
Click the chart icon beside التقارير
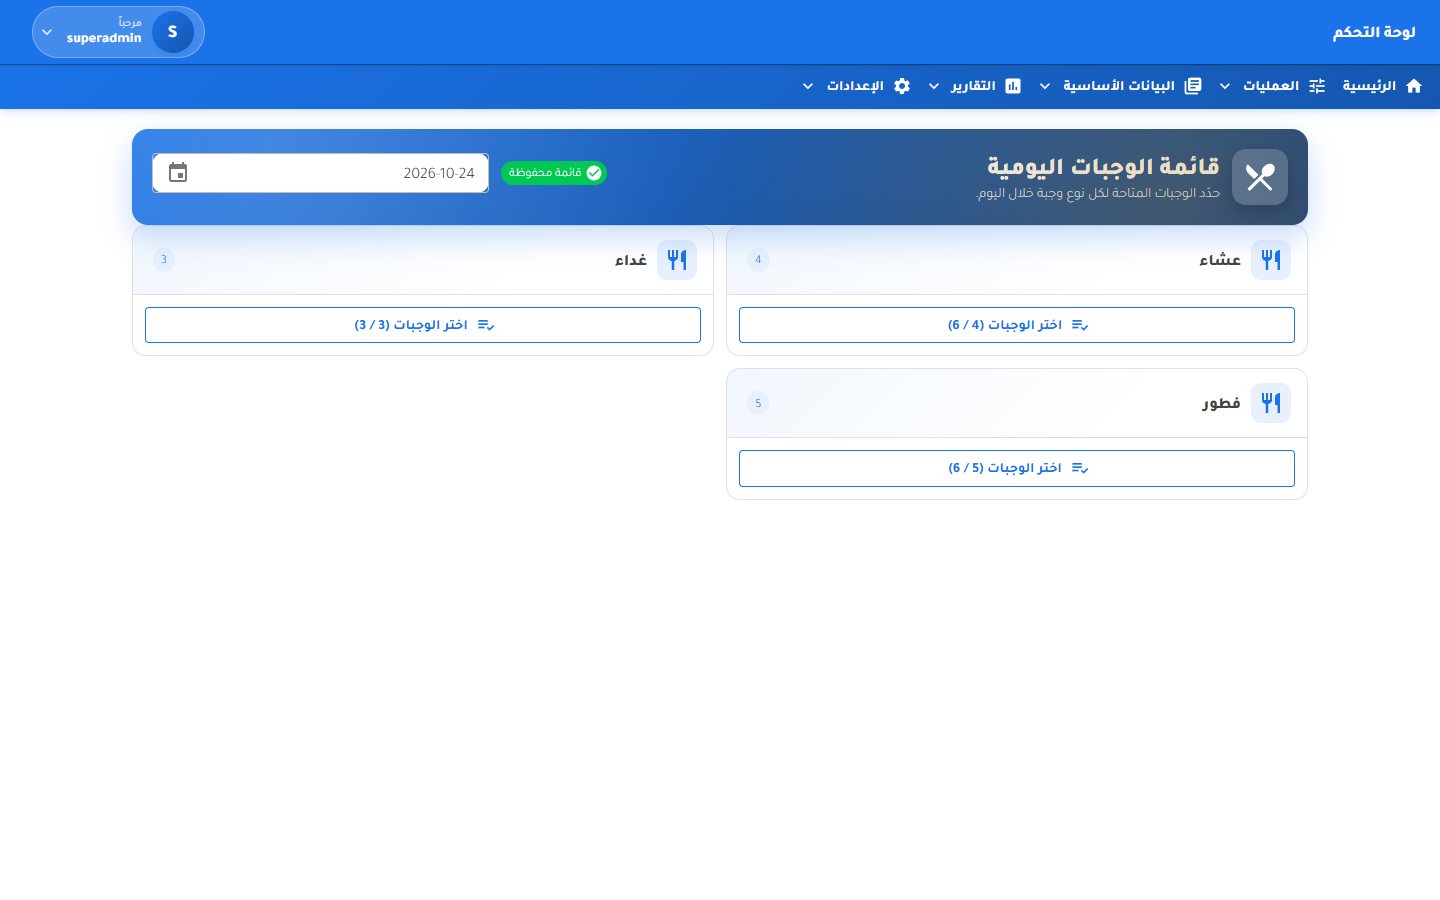1013,86
